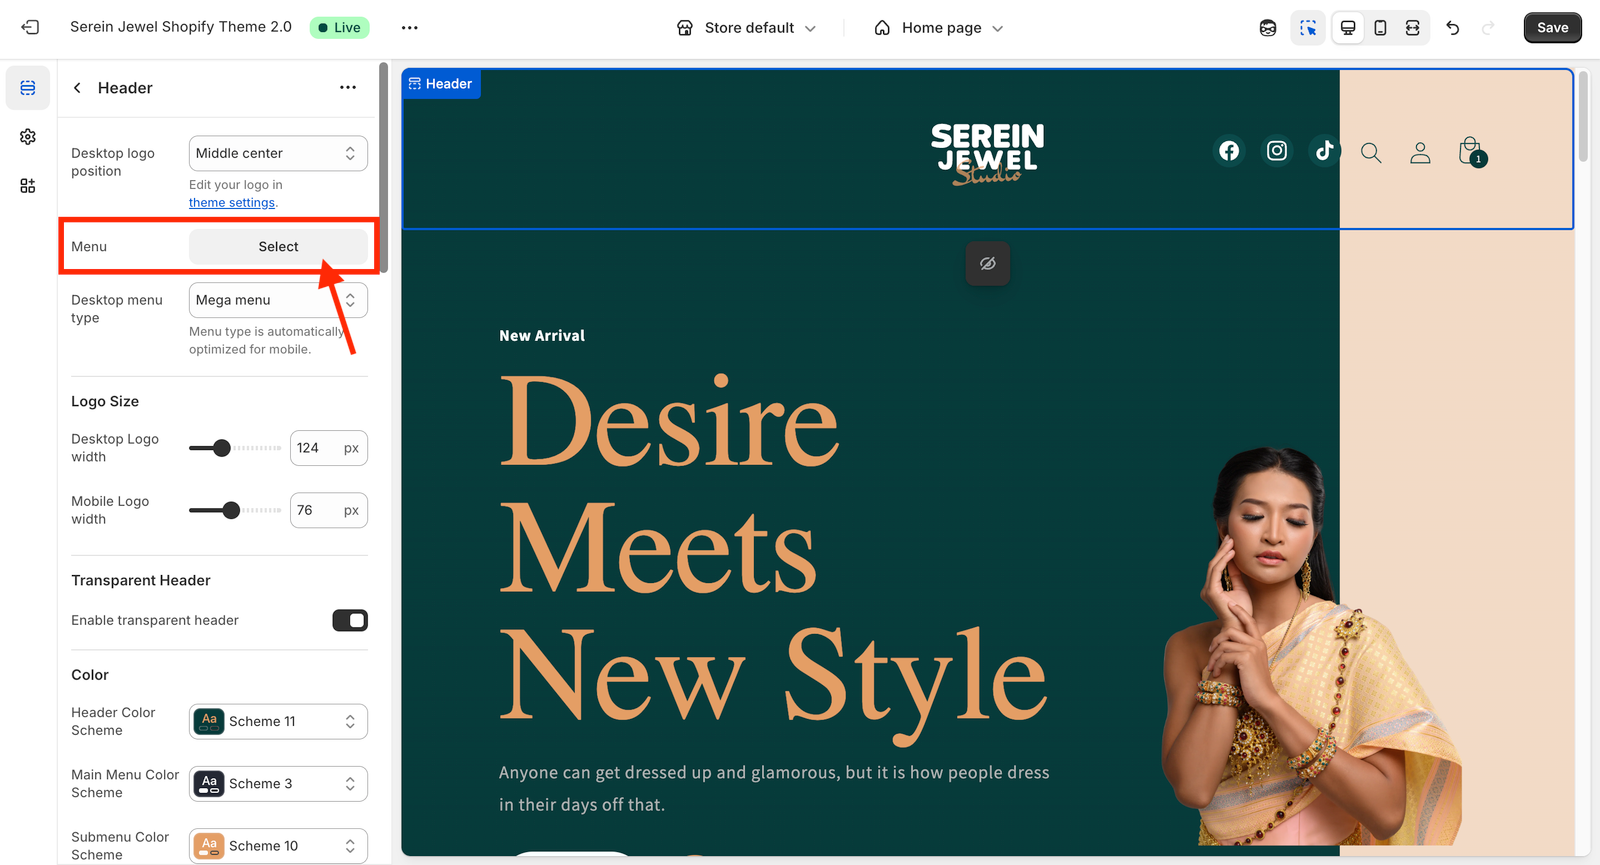Click the Mobile Logo width input field
This screenshot has height=865, width=1600.
coord(316,511)
